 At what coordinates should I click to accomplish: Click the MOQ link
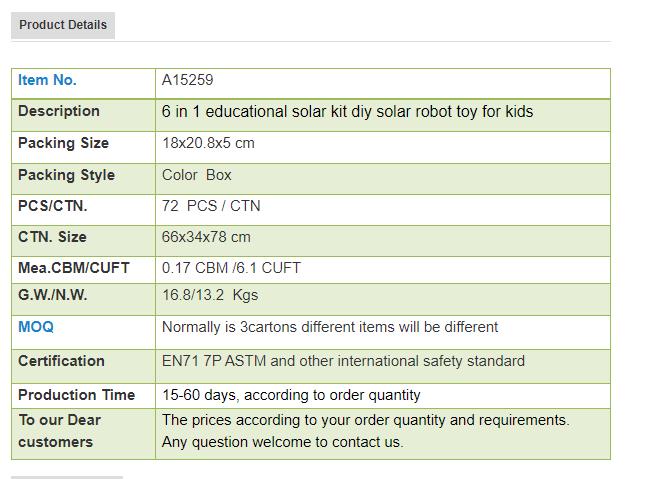click(36, 327)
